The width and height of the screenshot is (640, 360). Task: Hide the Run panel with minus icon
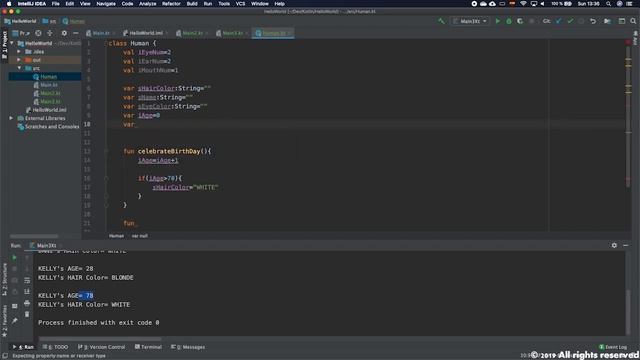click(x=626, y=245)
